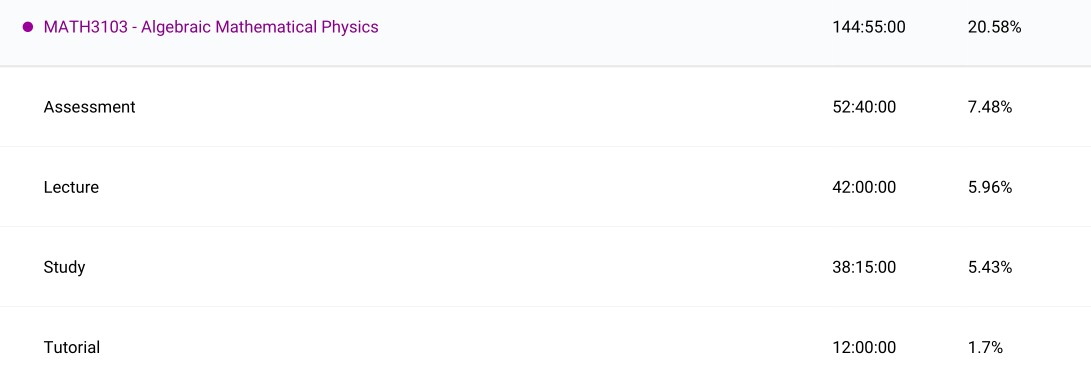The image size is (1091, 379).
Task: Click Lecture percentage 5.96%
Action: coord(989,187)
